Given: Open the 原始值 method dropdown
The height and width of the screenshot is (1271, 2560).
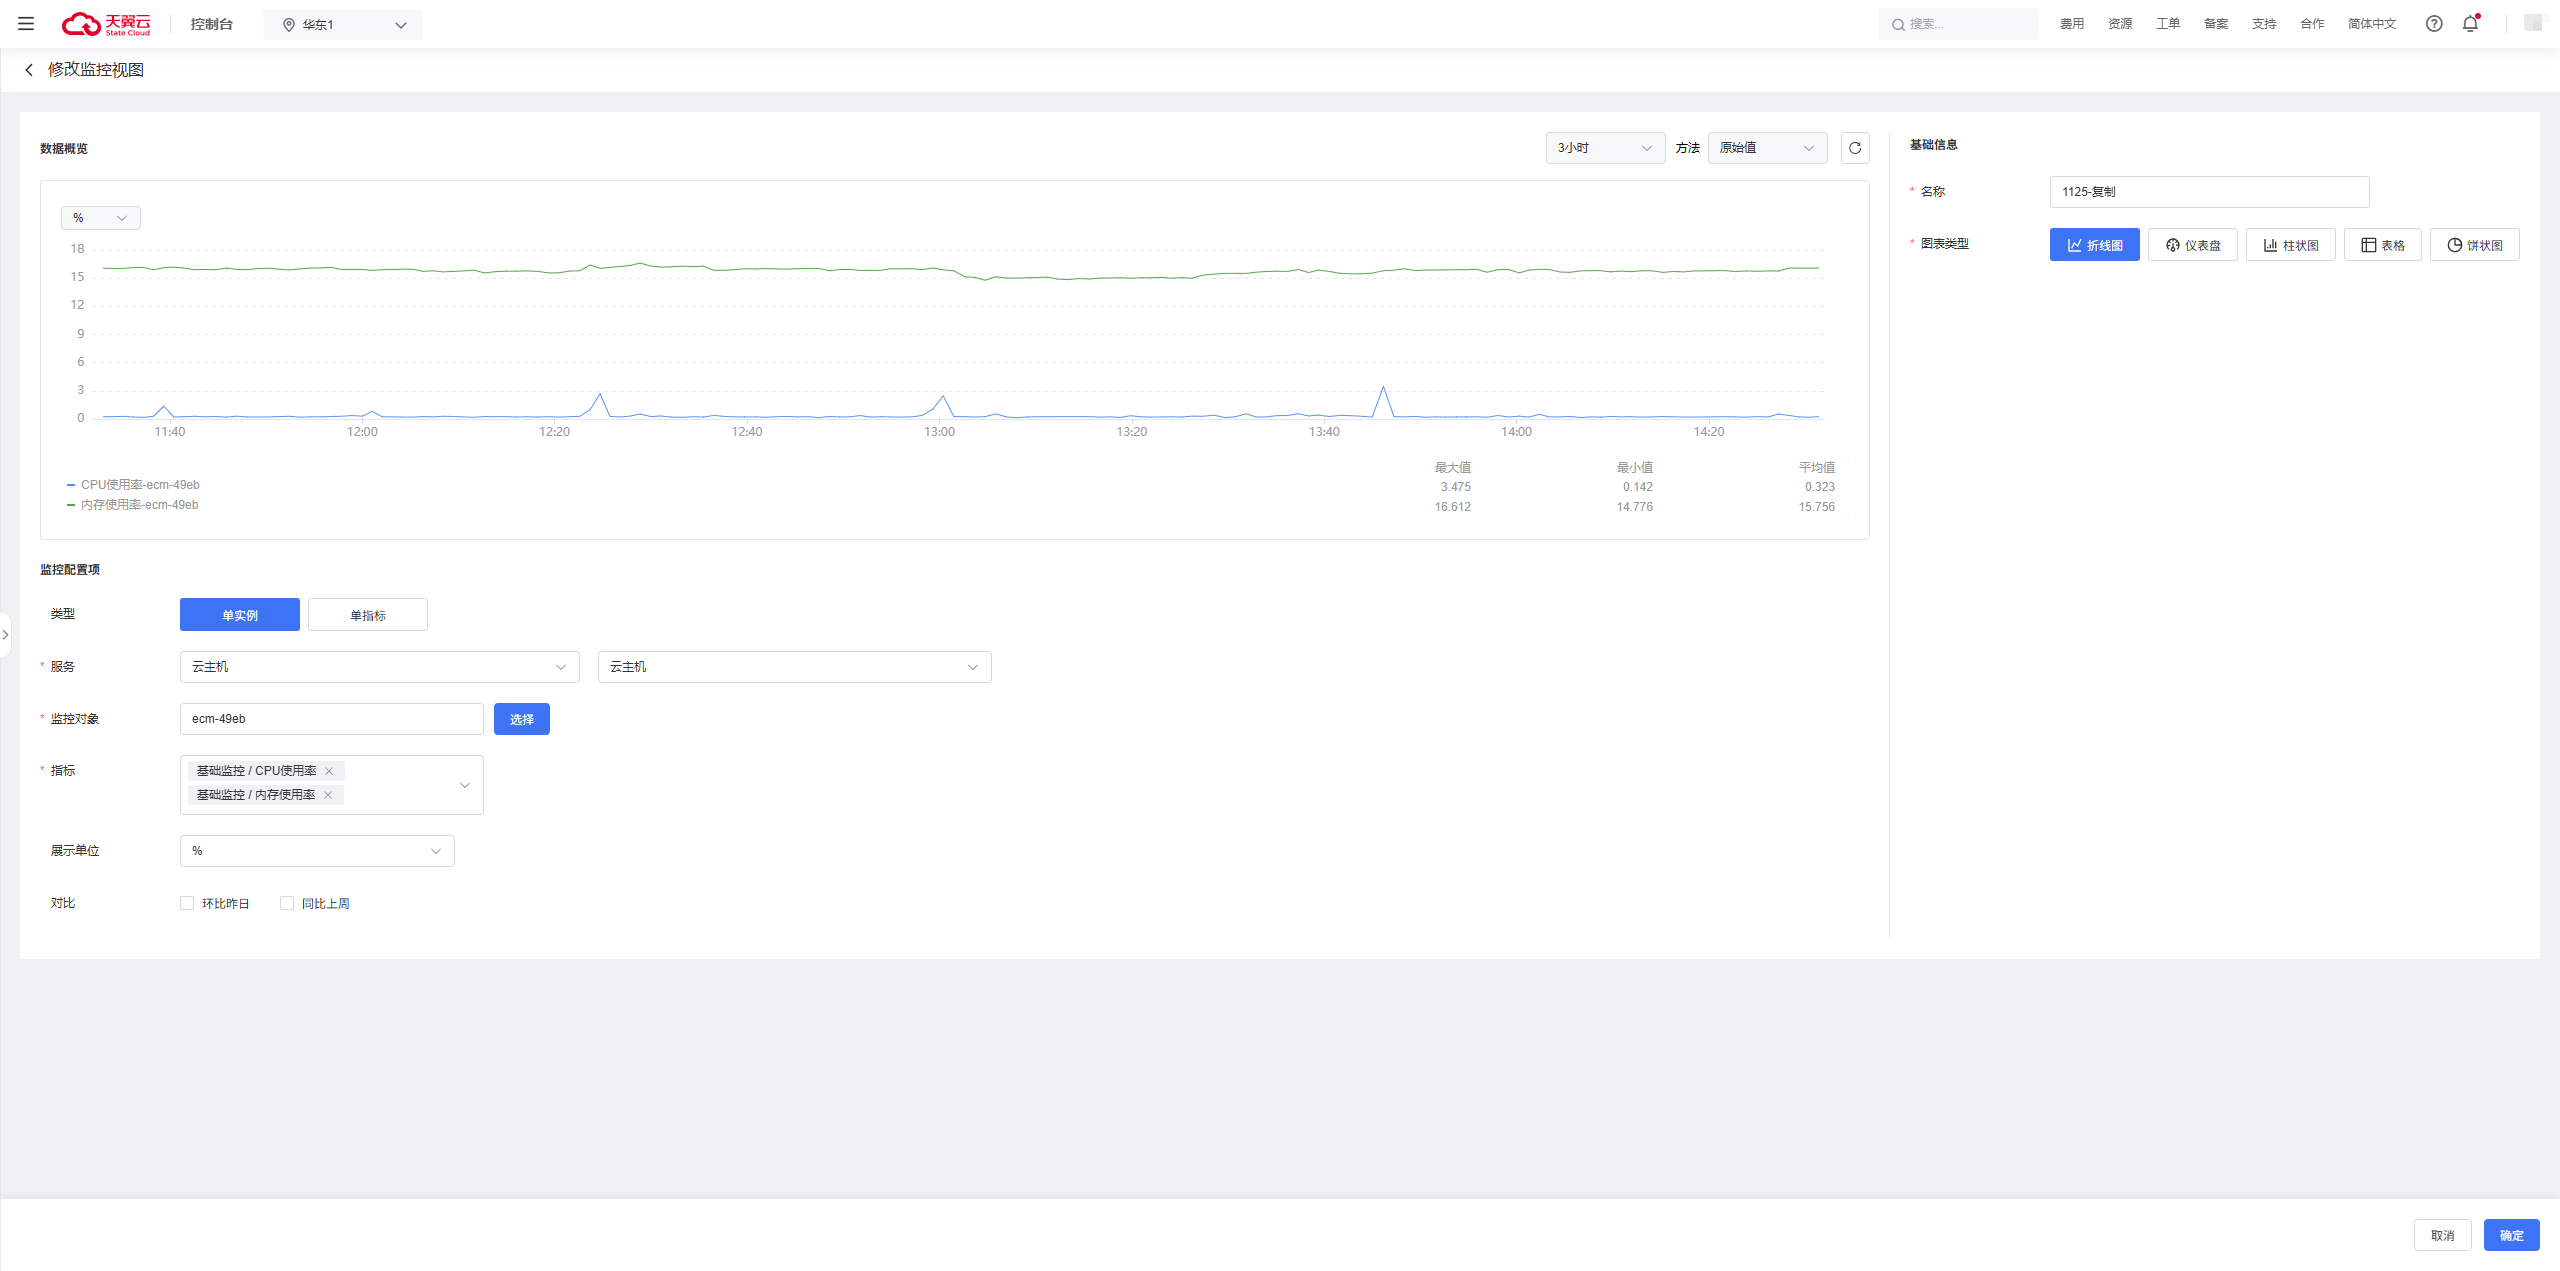Looking at the screenshot, I should point(1766,148).
